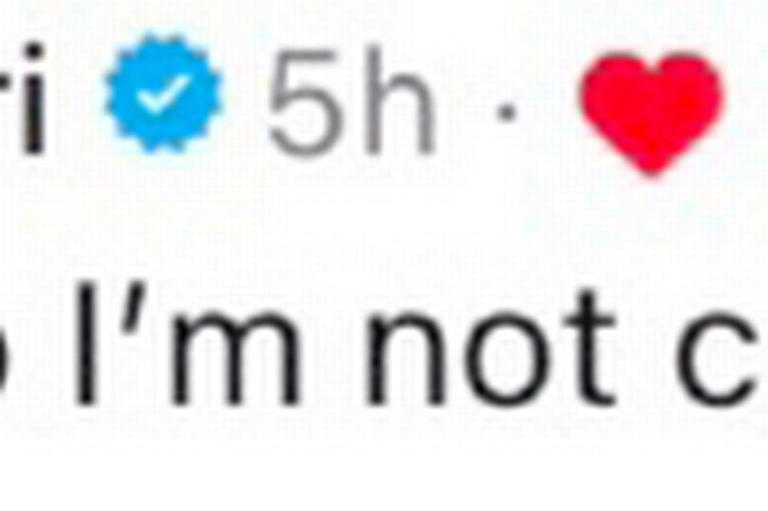The height and width of the screenshot is (511, 768).
Task: Click the word "not" in the tweet
Action: tap(491, 349)
